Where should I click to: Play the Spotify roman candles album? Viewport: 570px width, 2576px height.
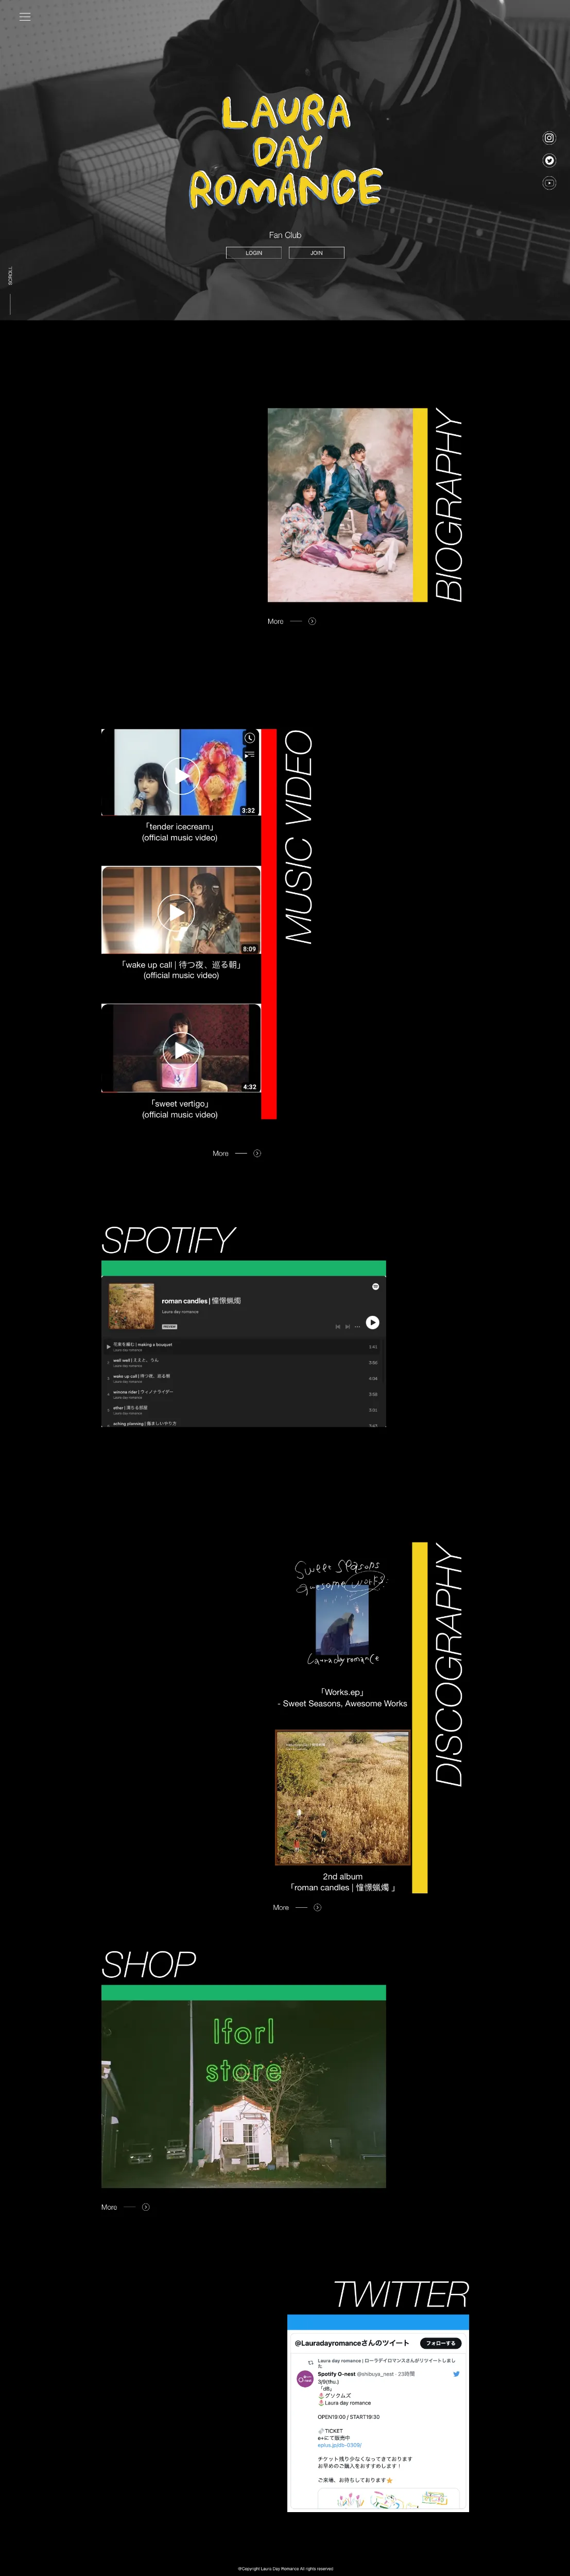372,1322
